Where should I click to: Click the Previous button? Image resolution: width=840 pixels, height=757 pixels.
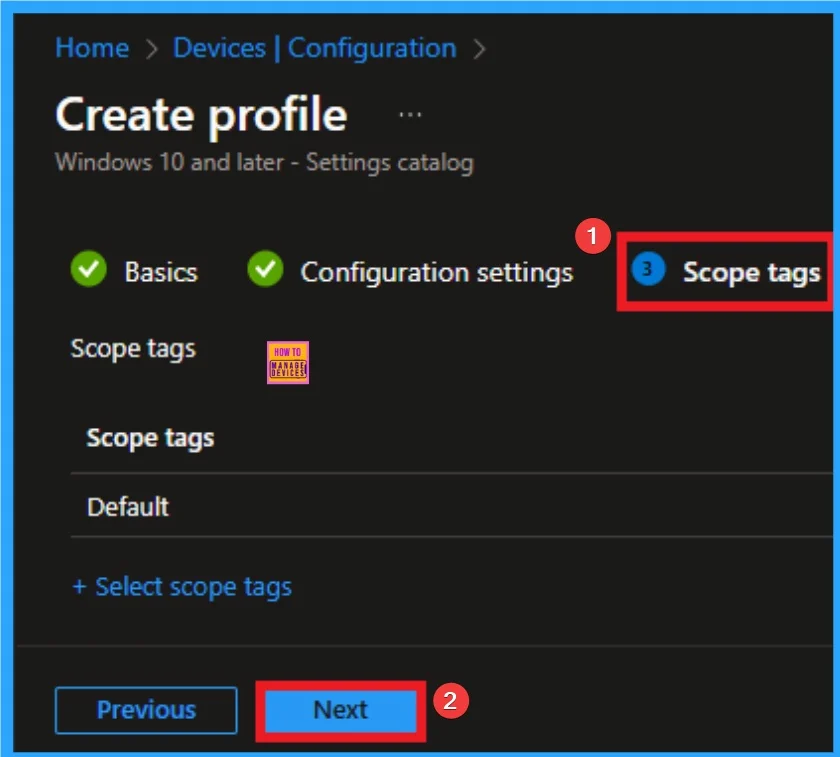click(146, 710)
